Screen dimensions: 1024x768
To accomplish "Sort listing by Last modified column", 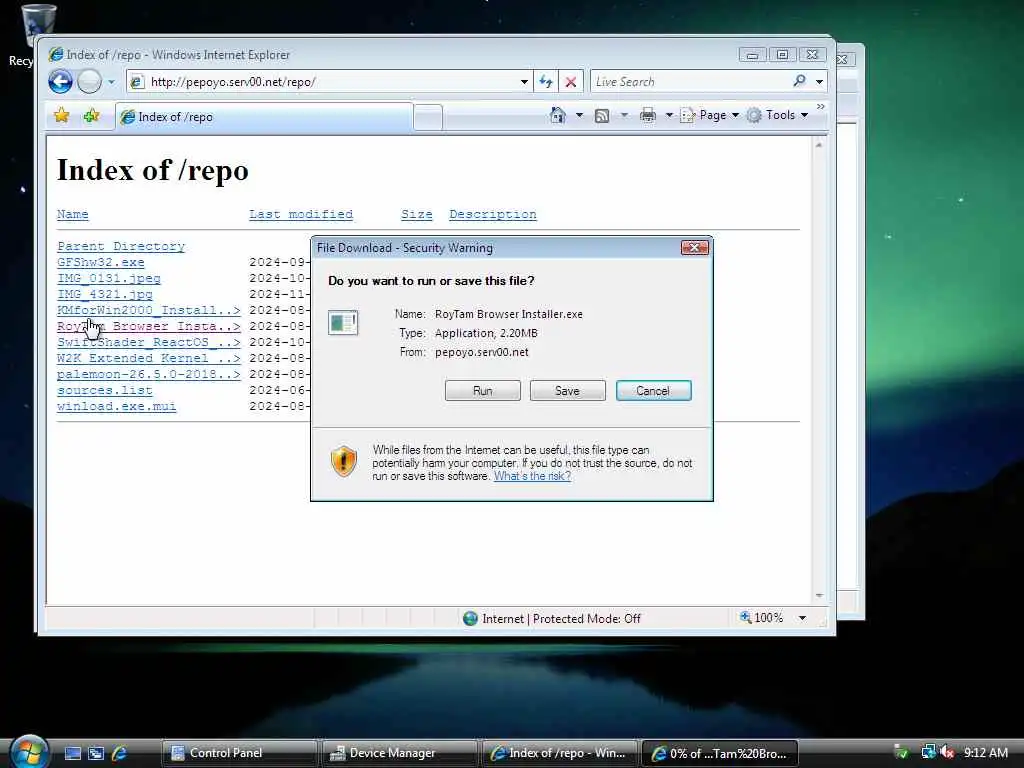I will click(x=300, y=214).
